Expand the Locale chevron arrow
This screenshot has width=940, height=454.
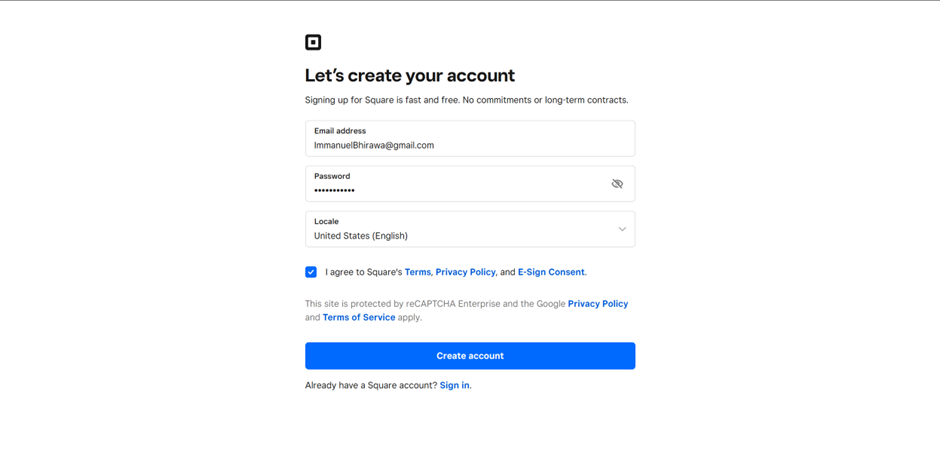coord(622,229)
